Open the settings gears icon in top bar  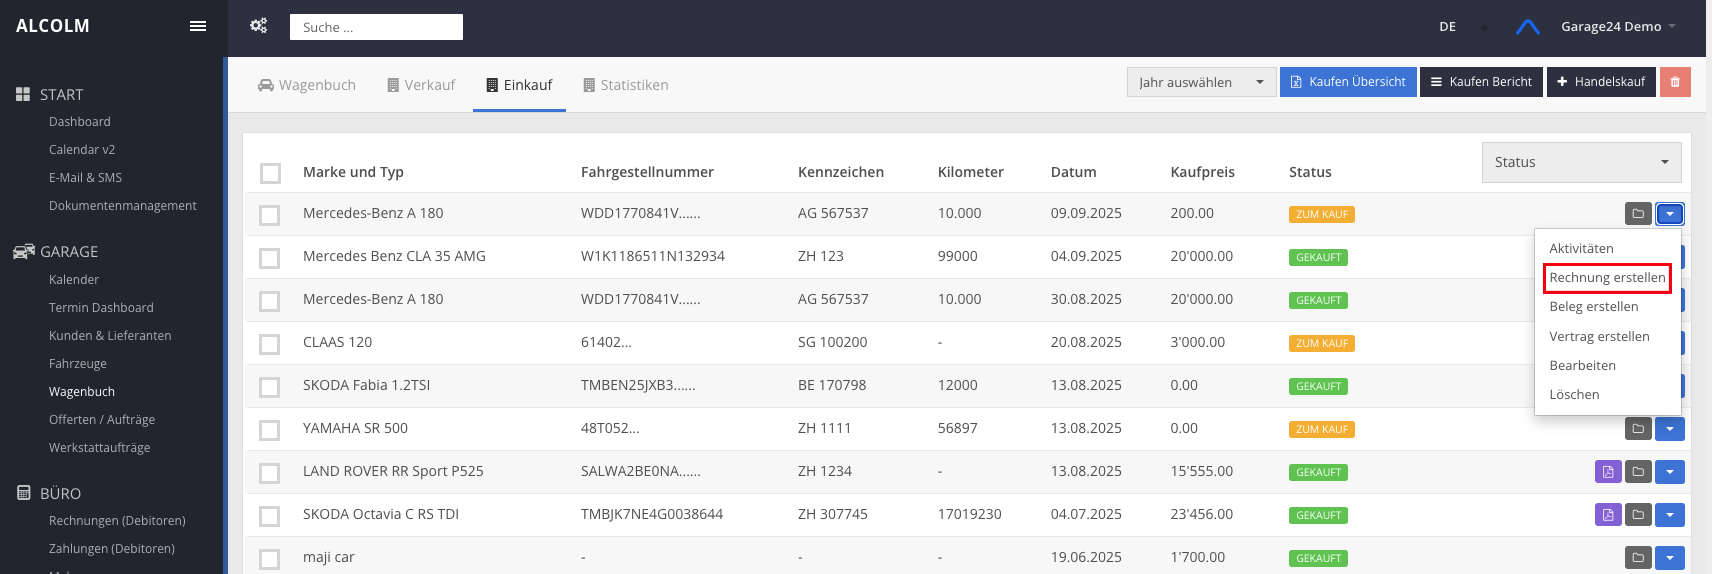[259, 26]
